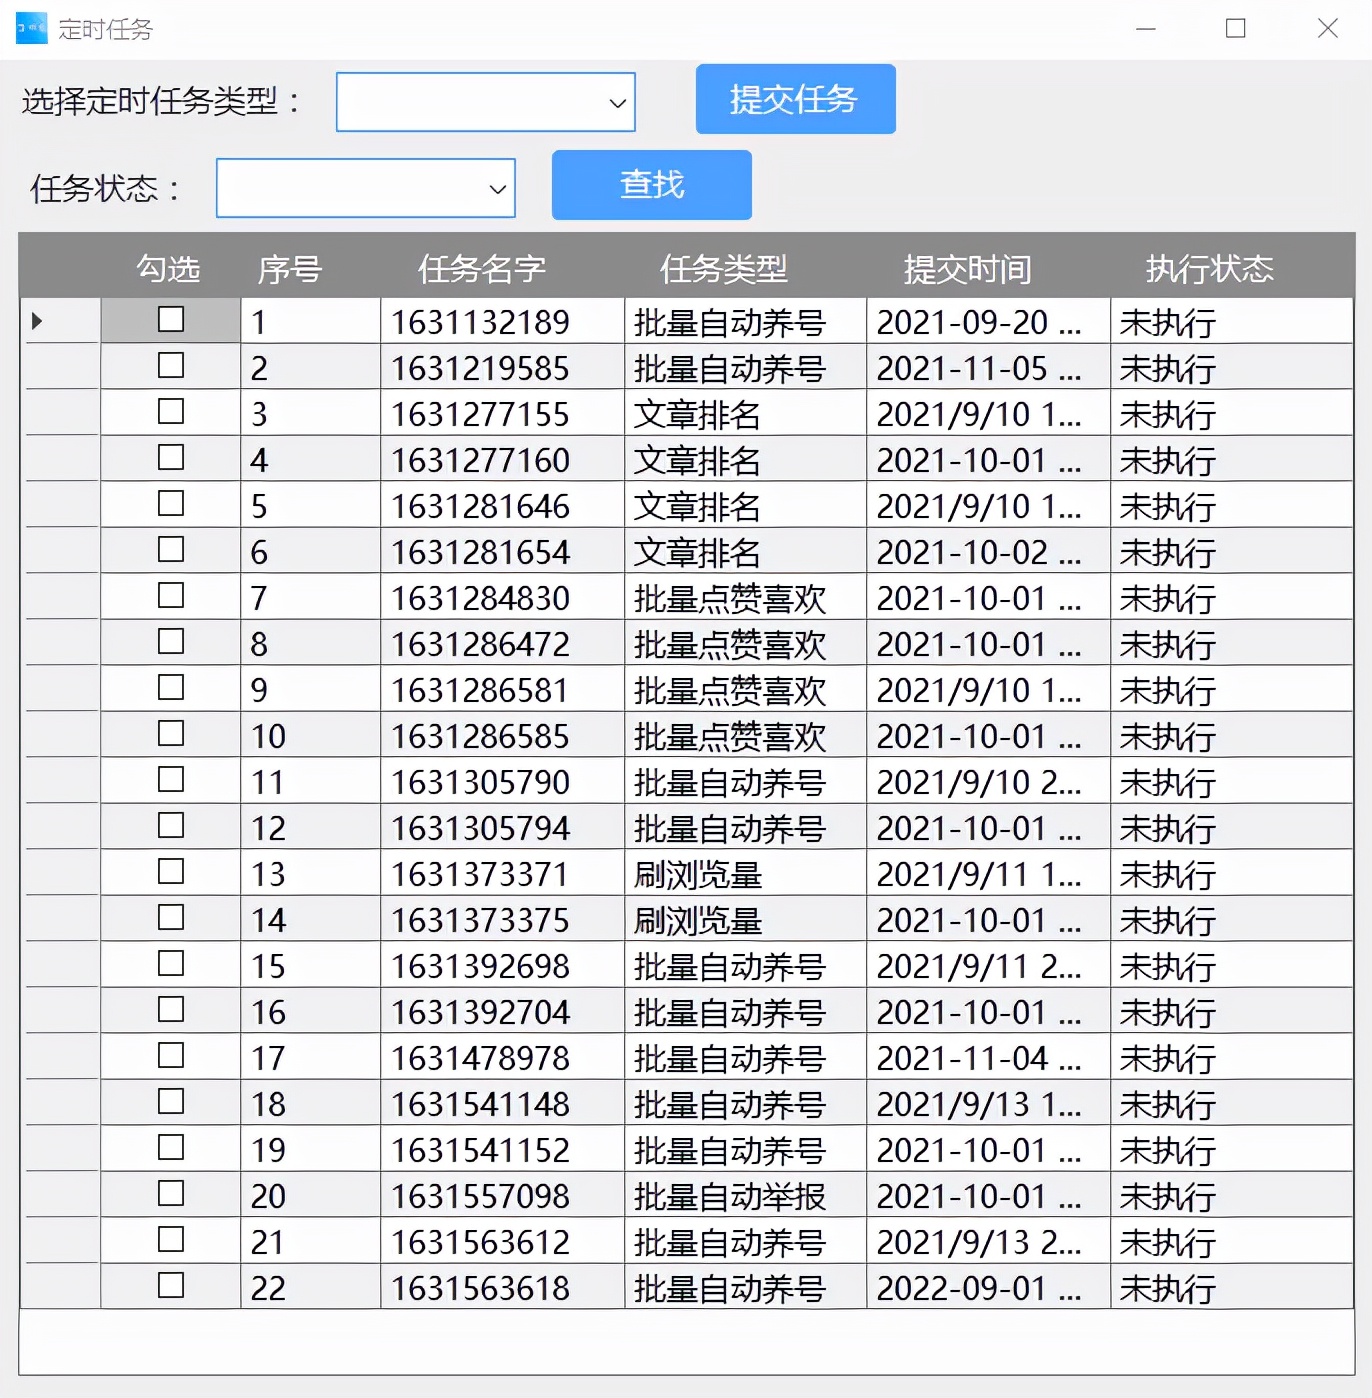1372x1398 pixels.
Task: Select task name cell 1631219585
Action: (x=502, y=368)
